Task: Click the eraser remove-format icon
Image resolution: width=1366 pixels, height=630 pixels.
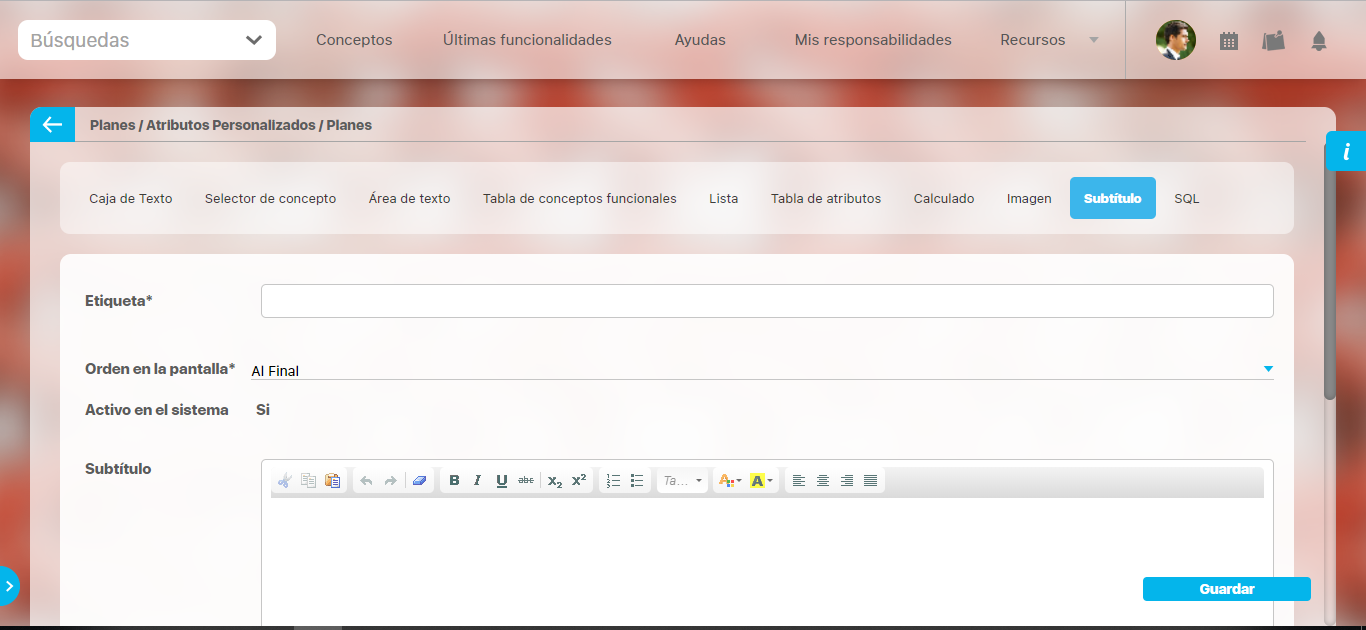Action: 419,481
